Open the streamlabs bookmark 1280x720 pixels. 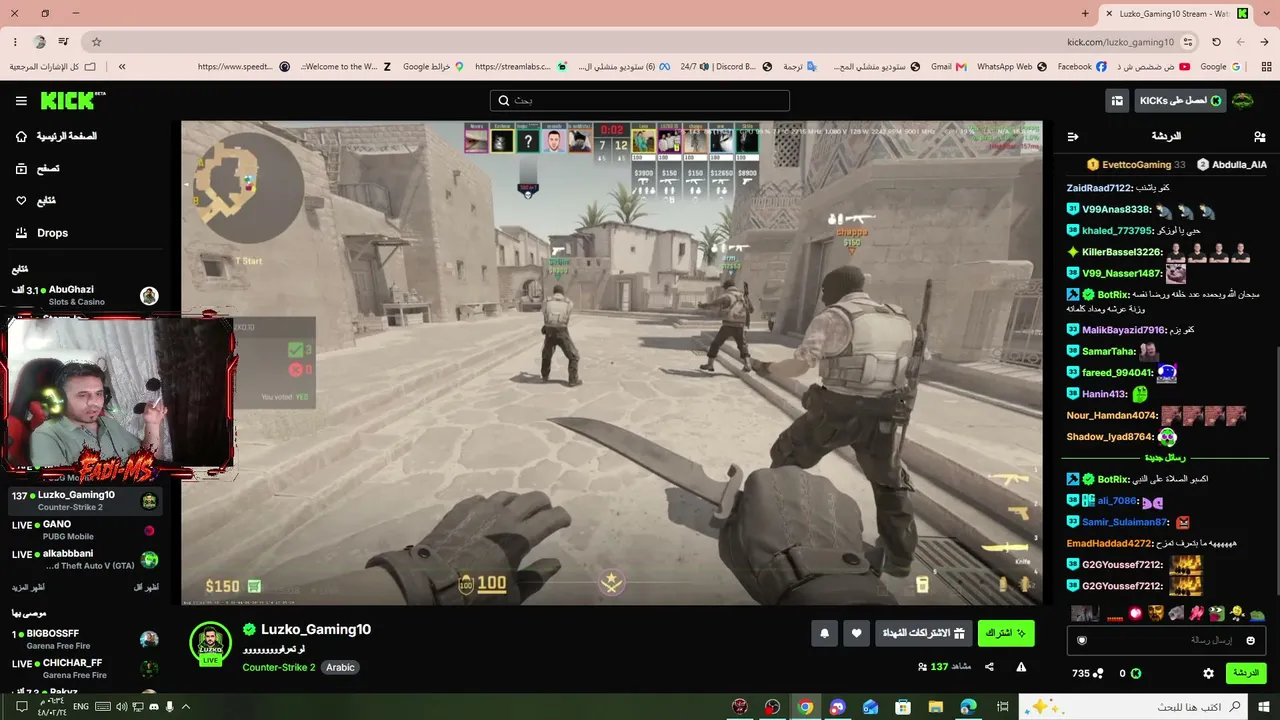(x=521, y=67)
